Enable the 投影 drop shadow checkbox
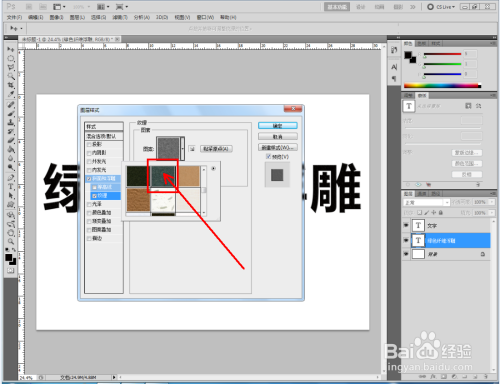 click(89, 144)
